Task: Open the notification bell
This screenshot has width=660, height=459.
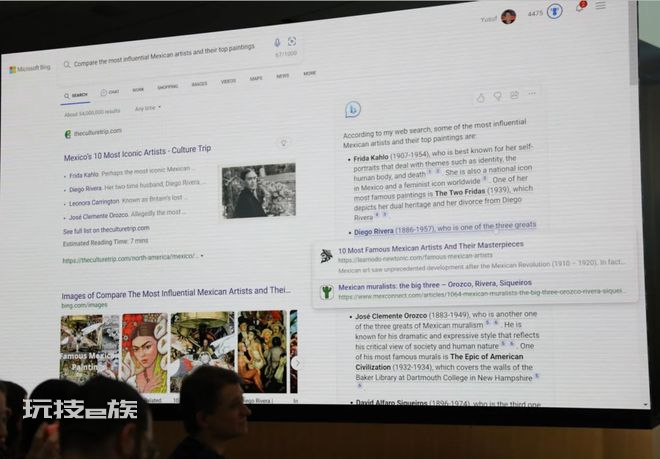Action: tap(580, 7)
